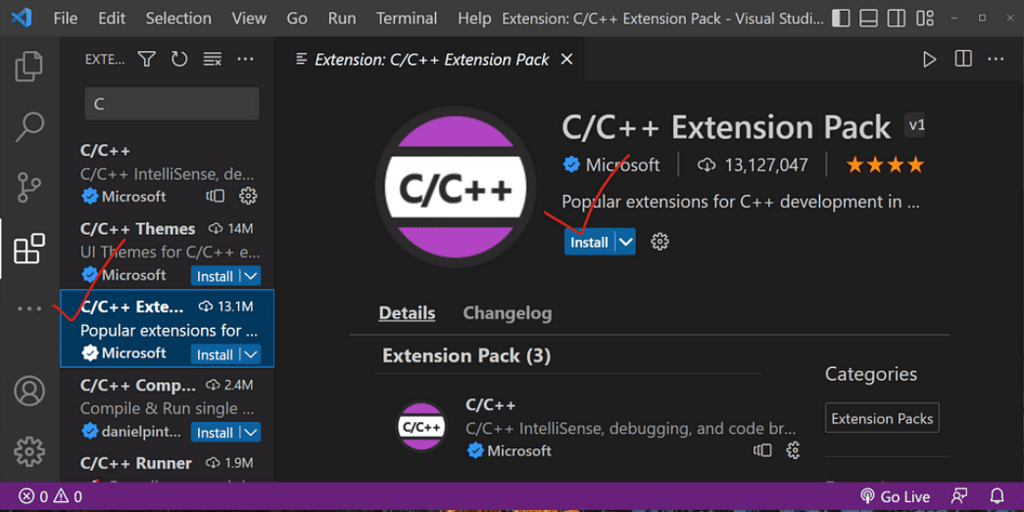Click the version badge next to the title
This screenshot has height=512, width=1024.
[x=915, y=125]
